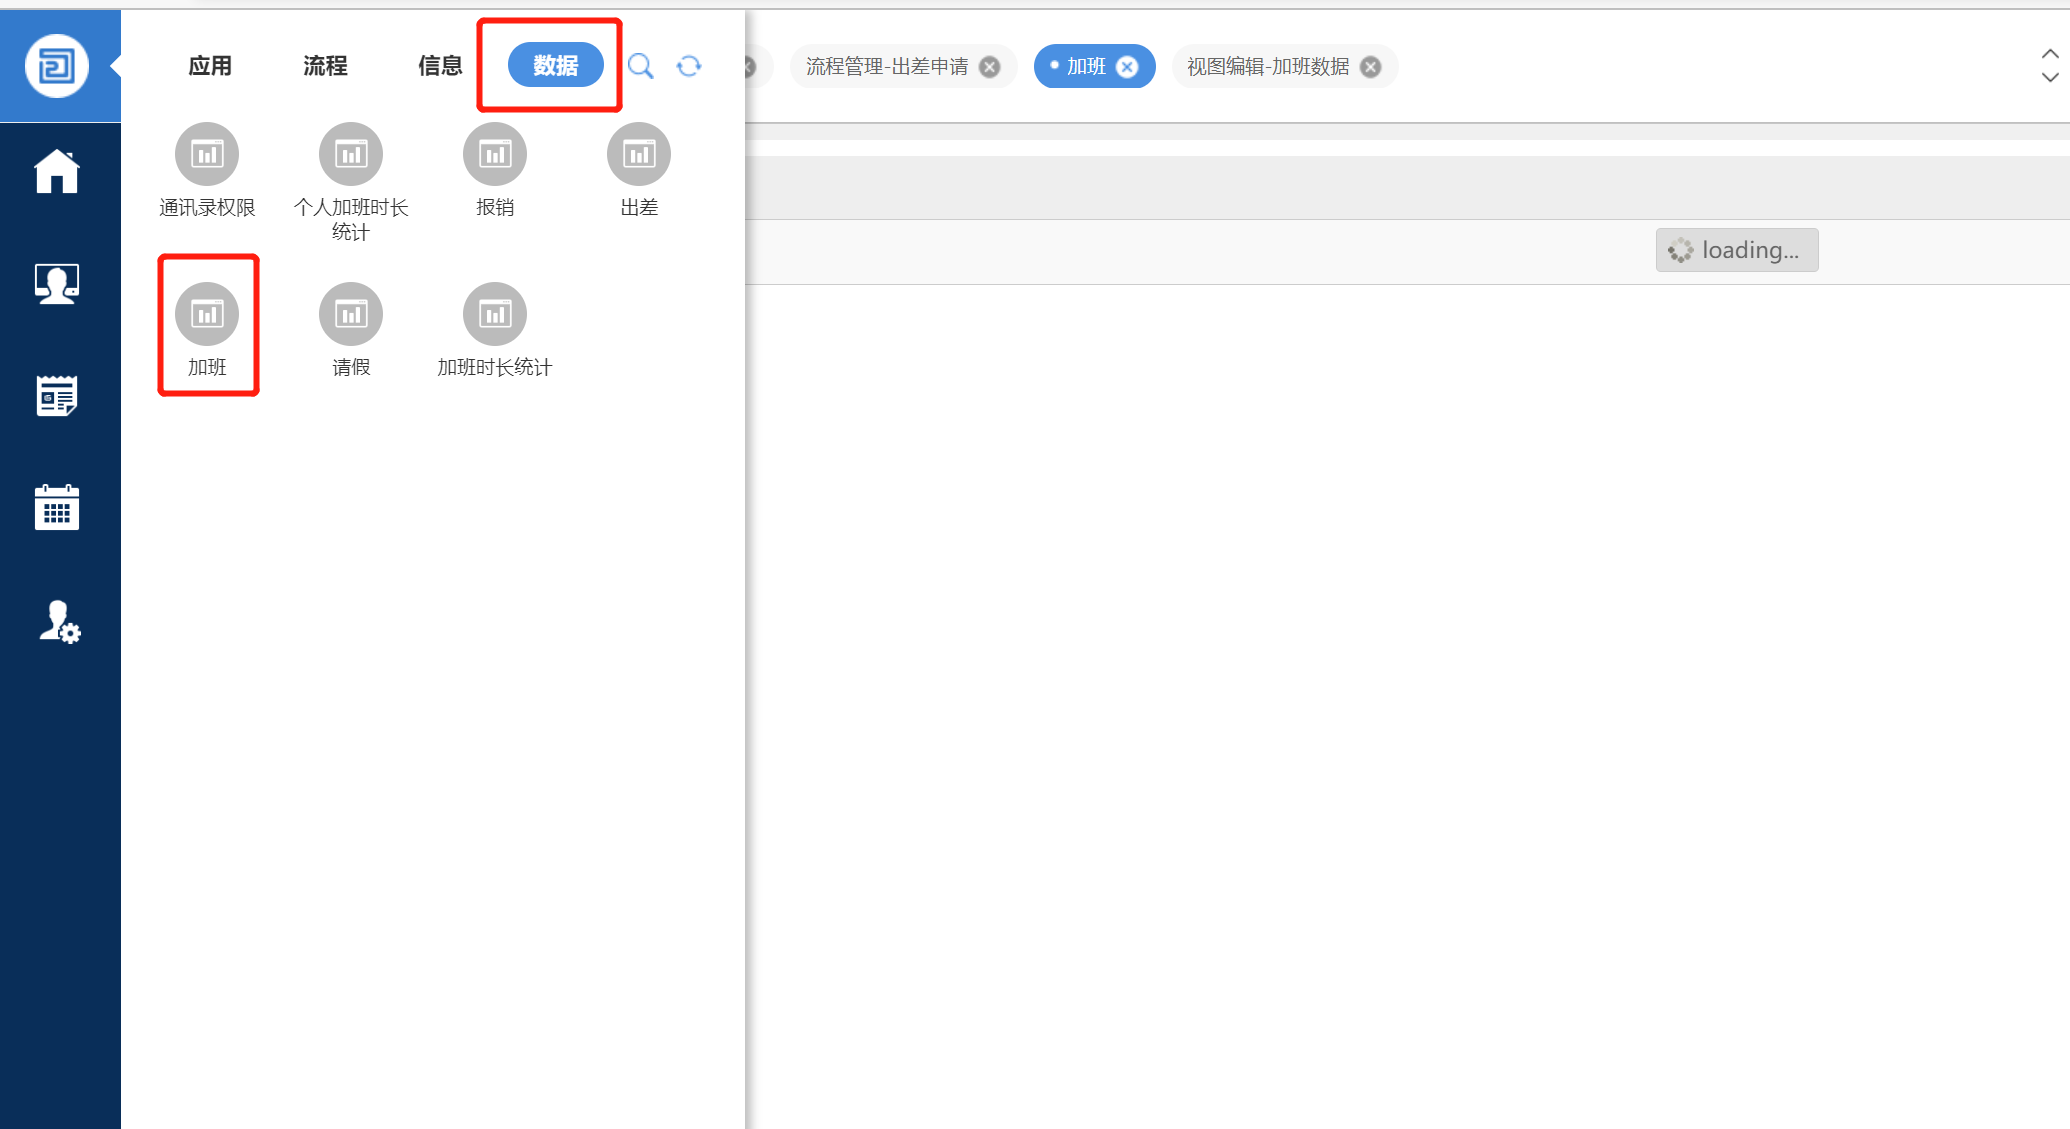Viewport: 2070px width, 1129px height.
Task: Open the 加班时长统计 data item
Action: click(x=495, y=315)
